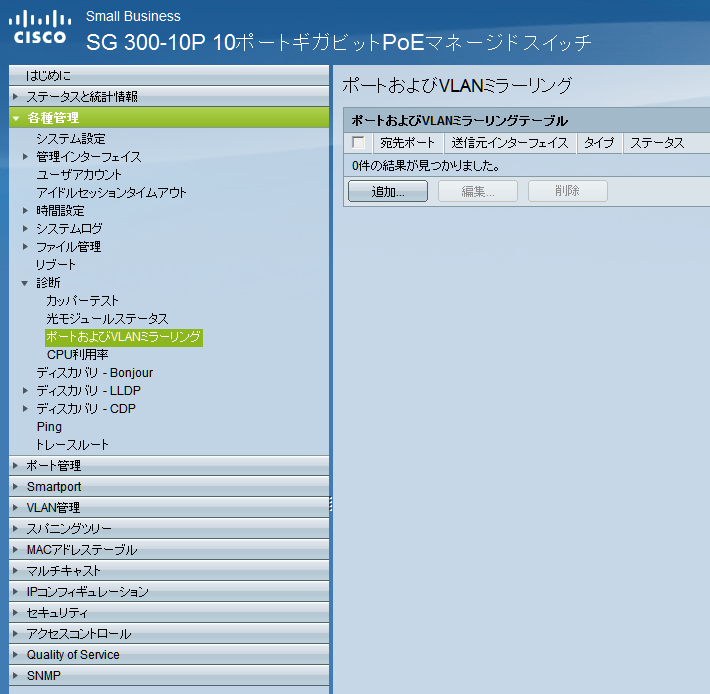This screenshot has width=710, height=694.
Task: Expand the ステータスと統計情報 section arrow
Action: 15,96
